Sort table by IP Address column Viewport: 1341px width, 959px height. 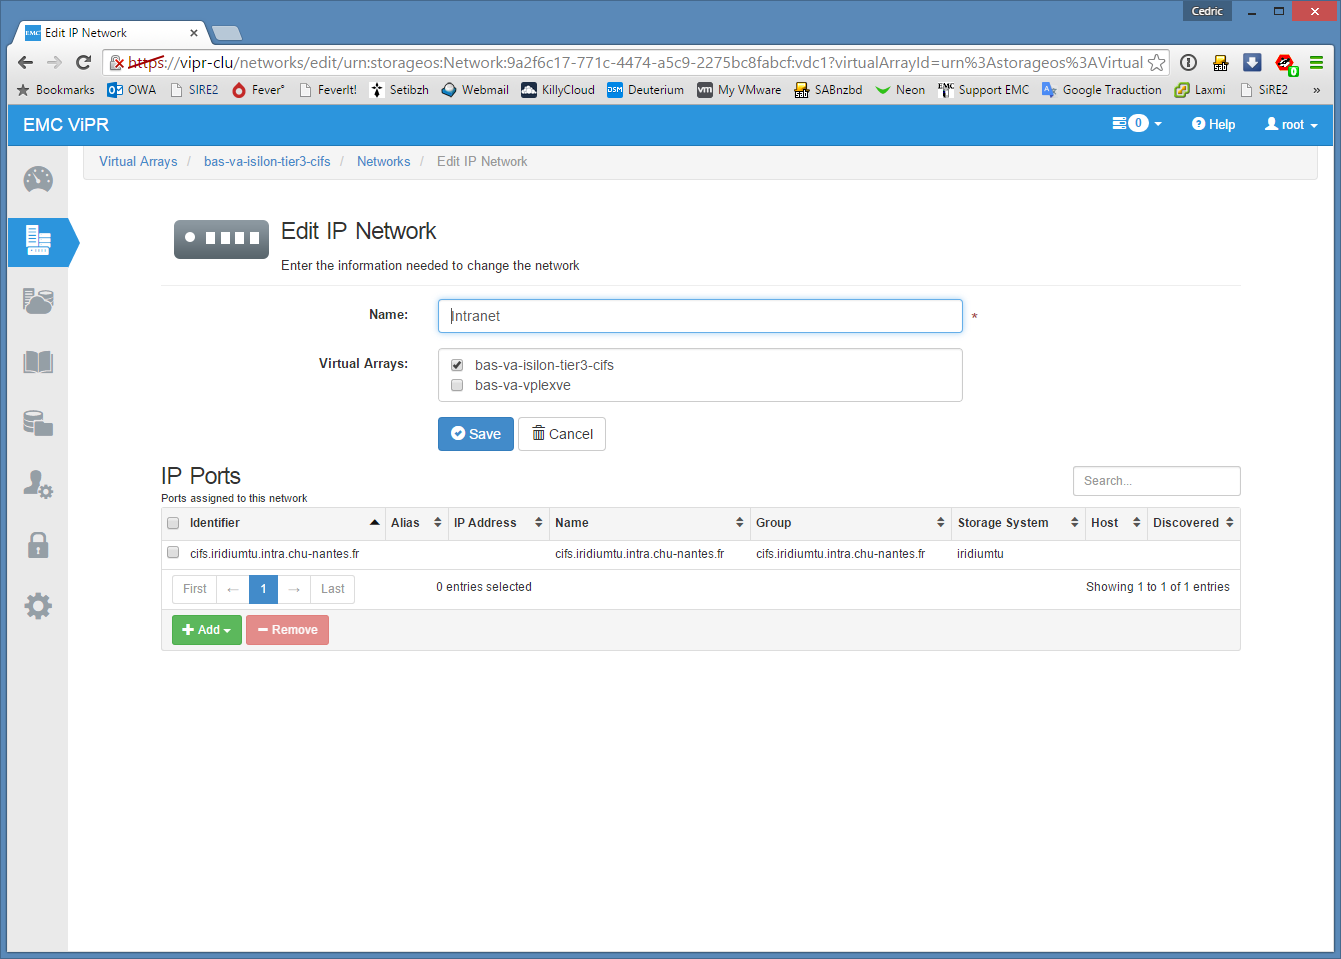(x=497, y=523)
